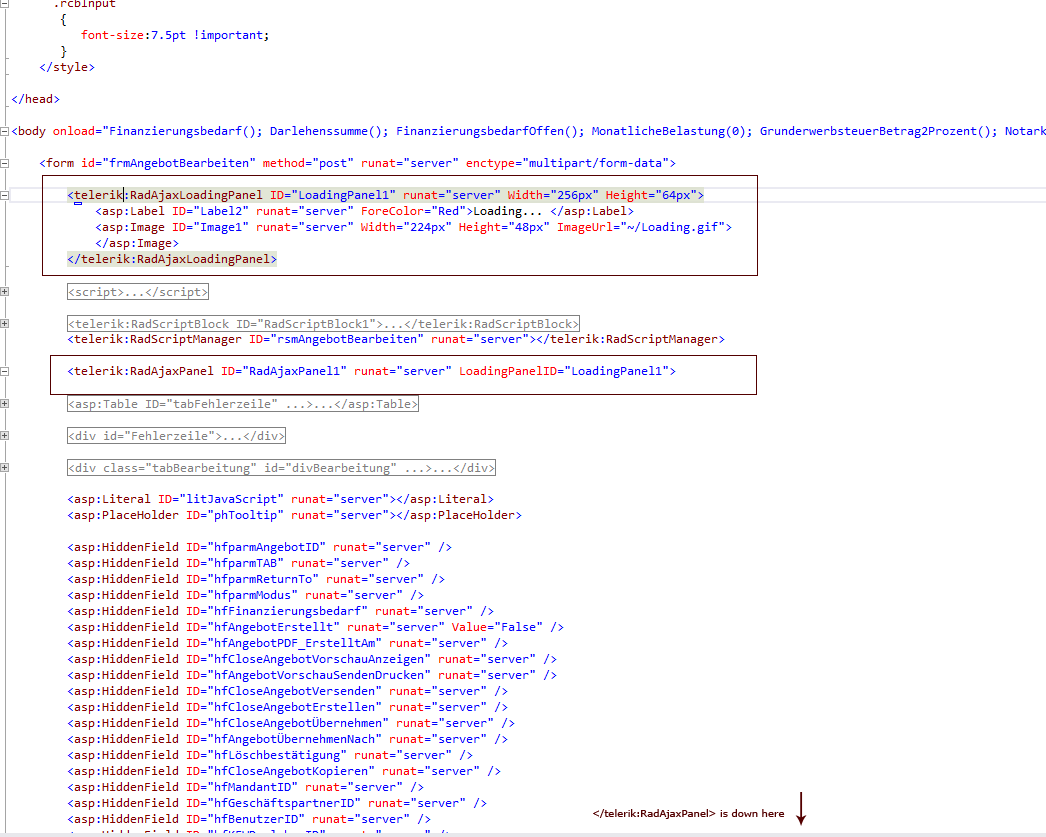Collapse the RadAjaxLoadingPanel outlining region
Screen dimensions: 1046x837
4,195
